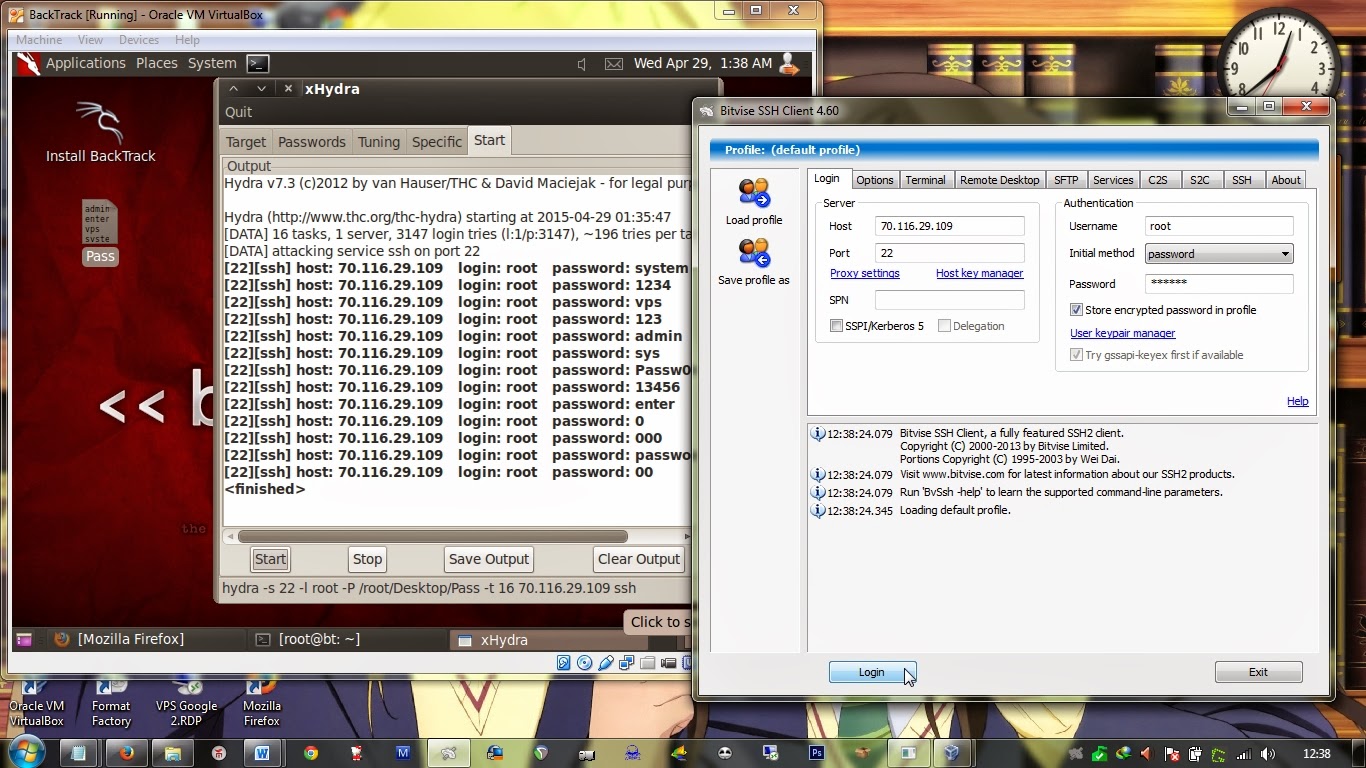The height and width of the screenshot is (768, 1366).
Task: Click the mail envelope icon in BackTrack panel
Action: point(614,64)
